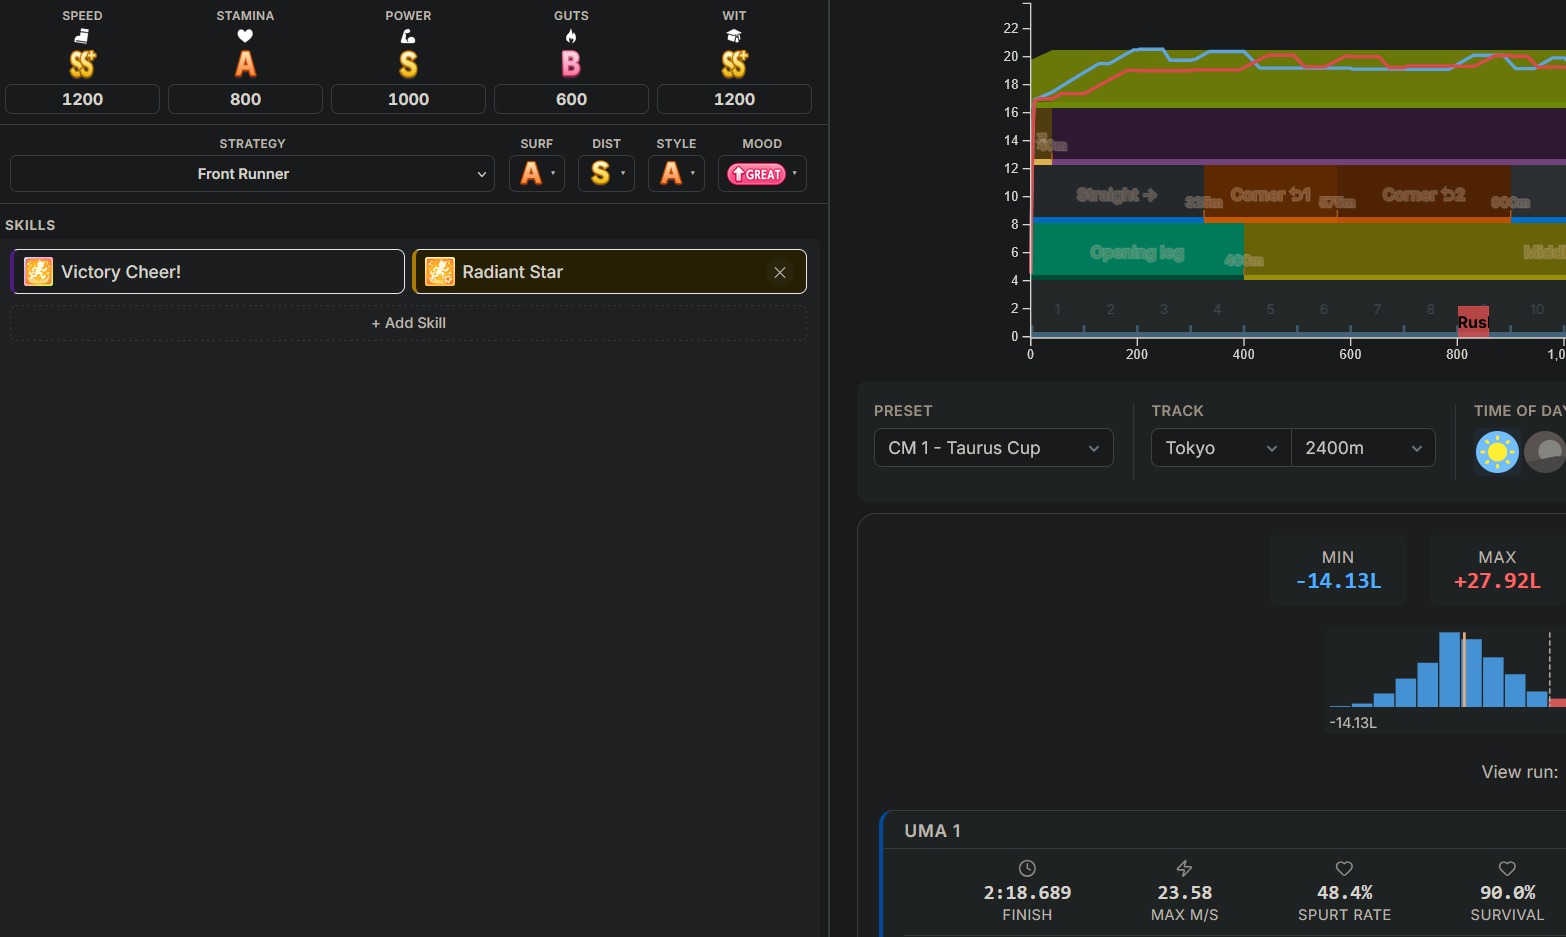Select the cloudy time of day option

click(x=1546, y=452)
